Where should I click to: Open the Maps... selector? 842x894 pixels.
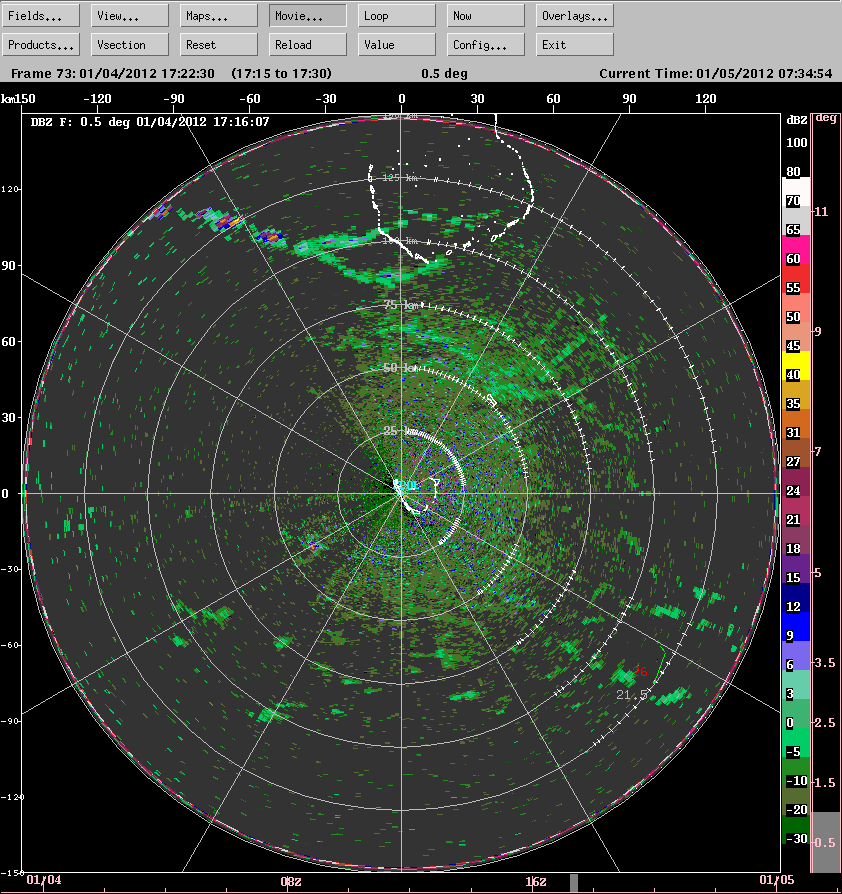point(218,16)
